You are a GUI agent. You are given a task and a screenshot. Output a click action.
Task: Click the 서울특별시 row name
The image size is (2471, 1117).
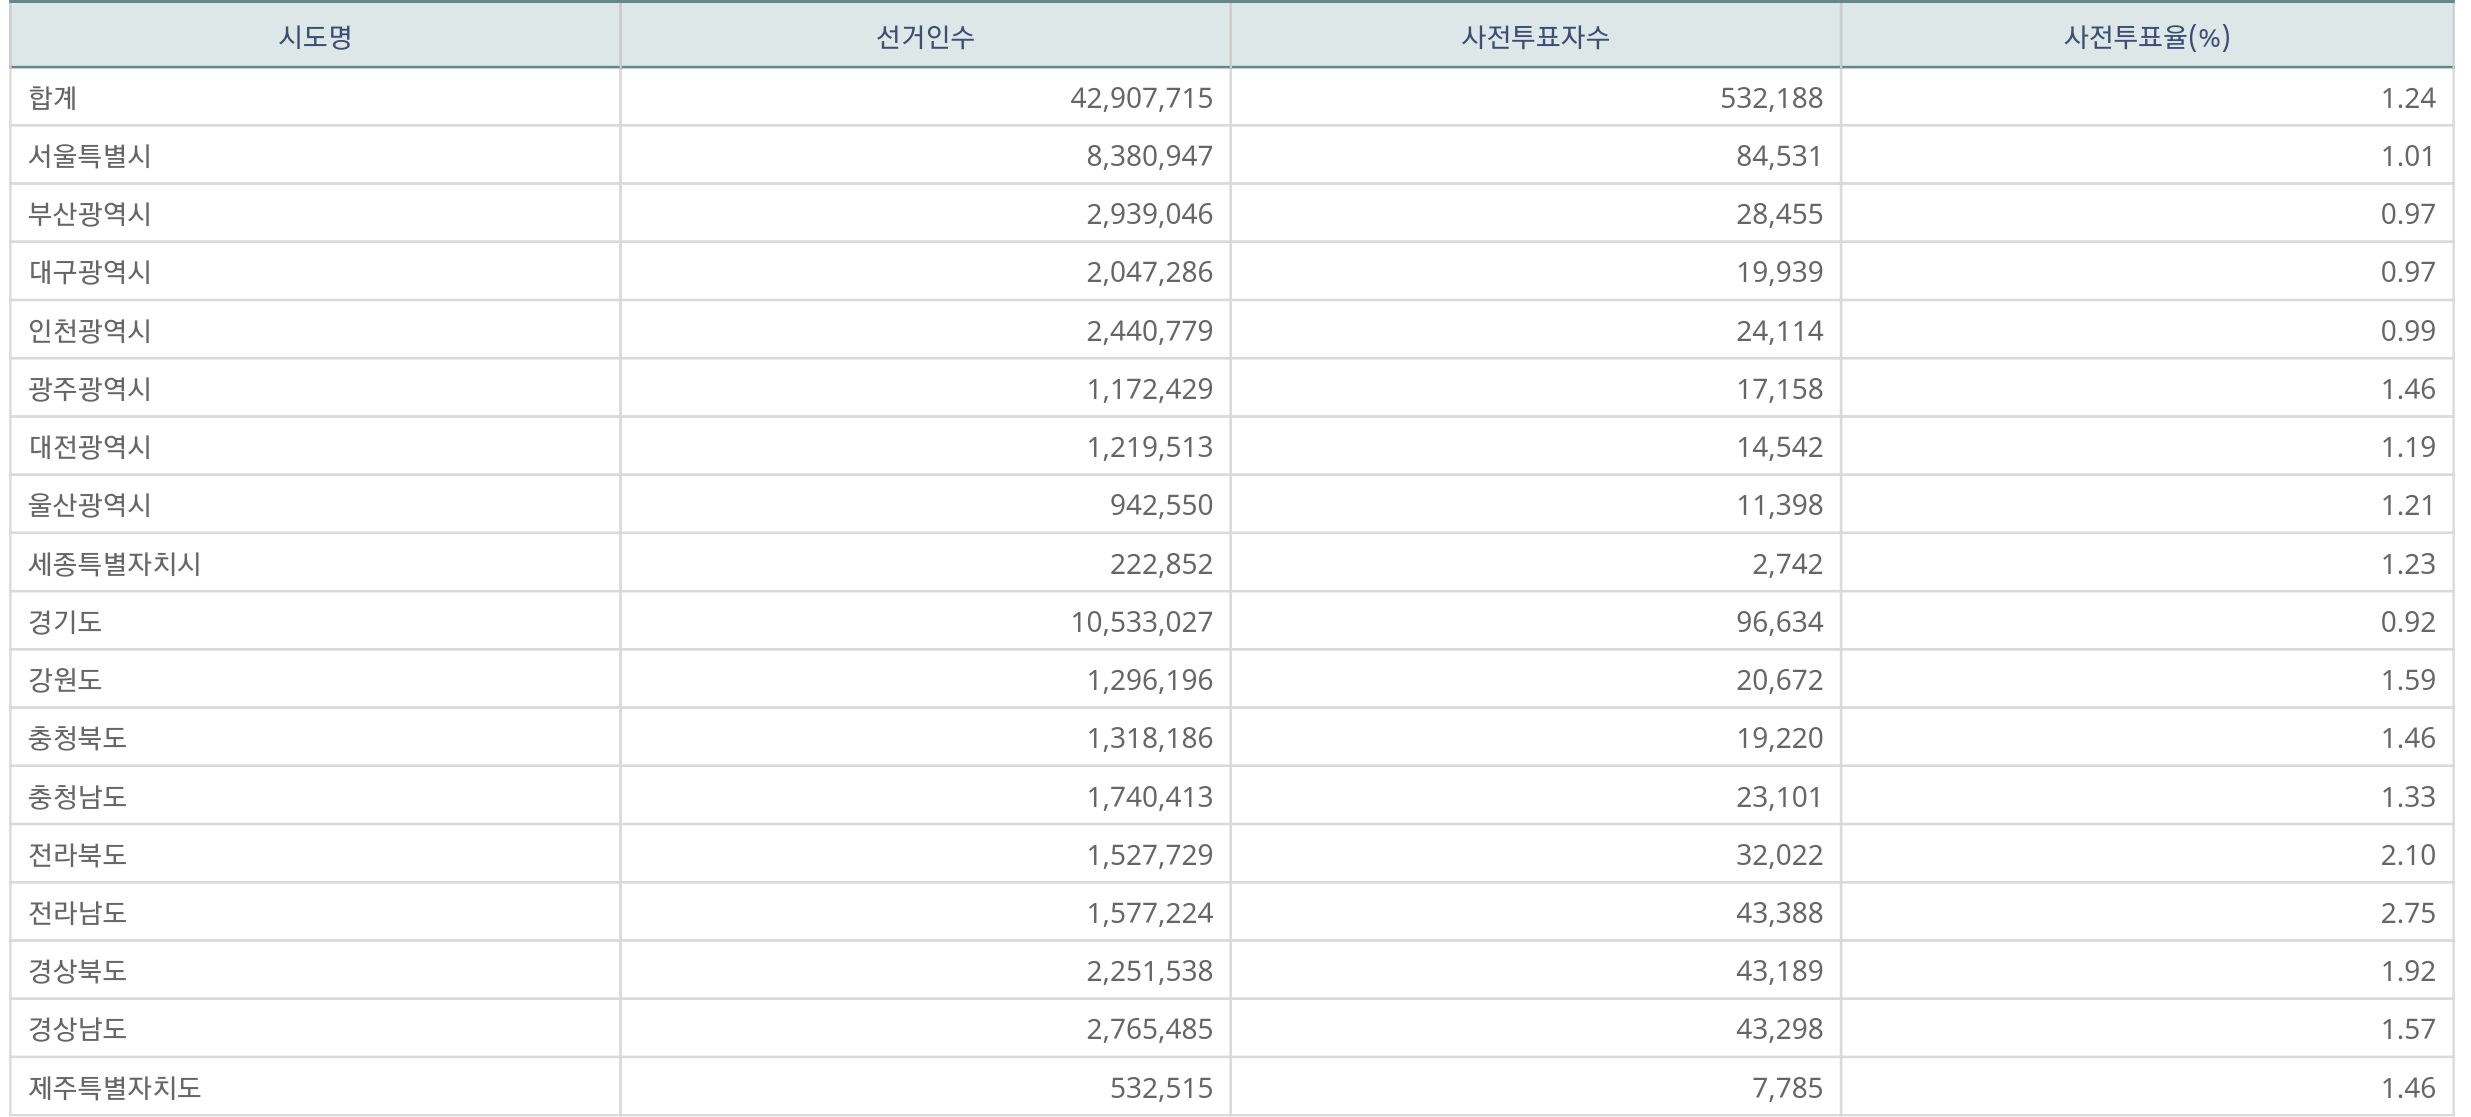[90, 156]
